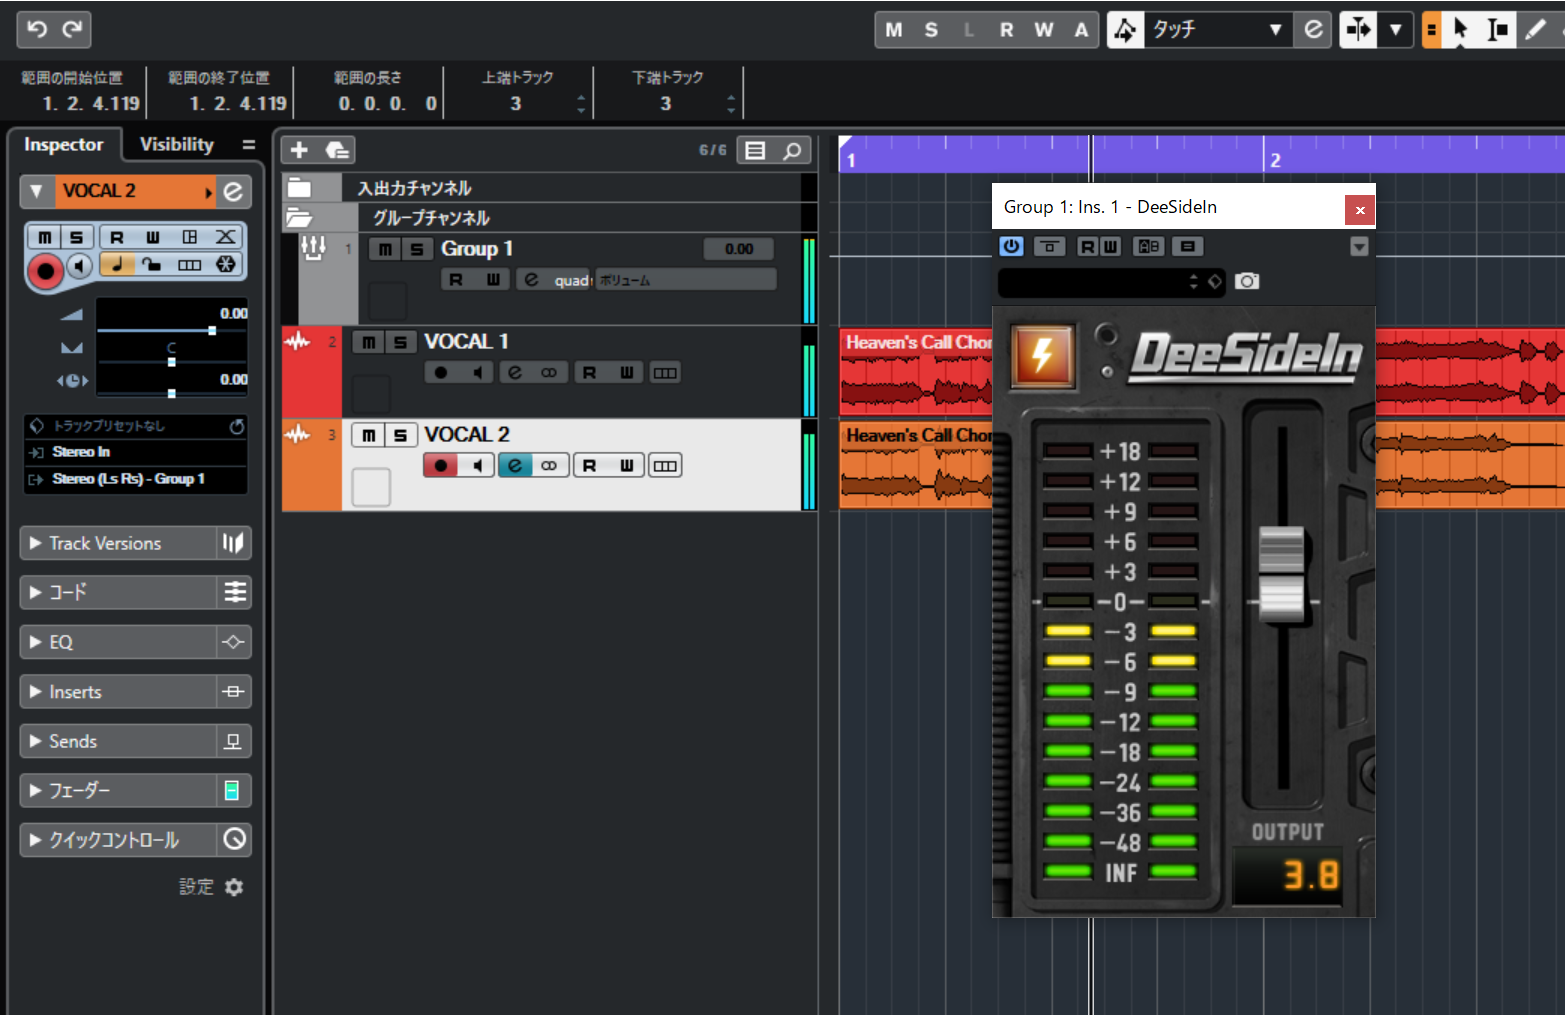Screen dimensions: 1565x1015
Task: Select the Draw pencil tool
Action: pyautogui.click(x=1535, y=30)
